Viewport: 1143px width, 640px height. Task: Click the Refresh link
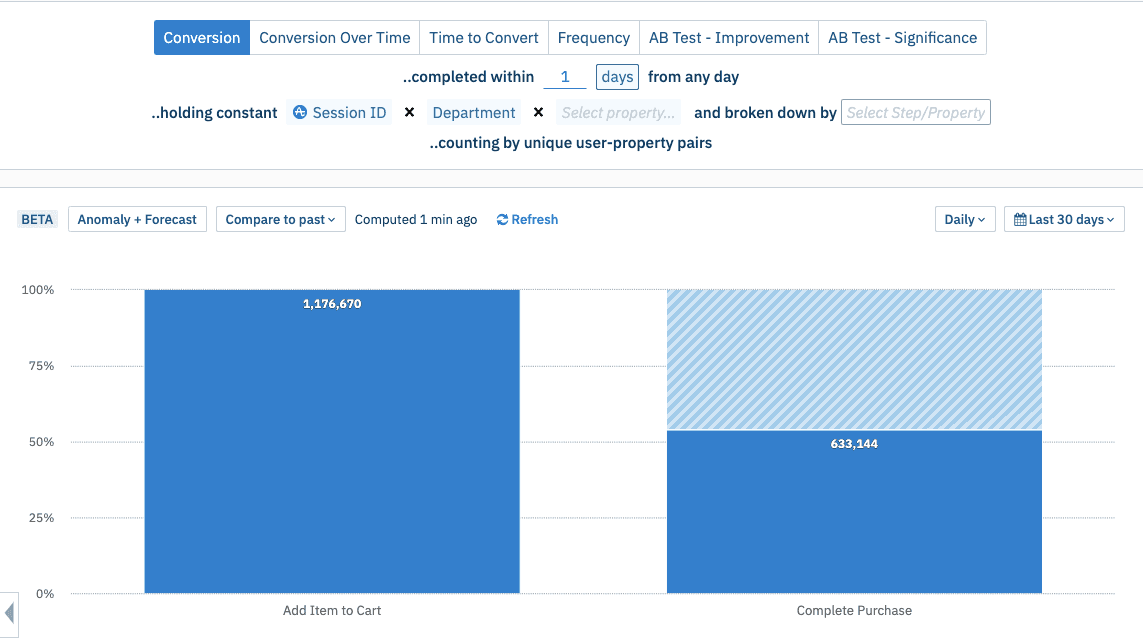tap(534, 219)
